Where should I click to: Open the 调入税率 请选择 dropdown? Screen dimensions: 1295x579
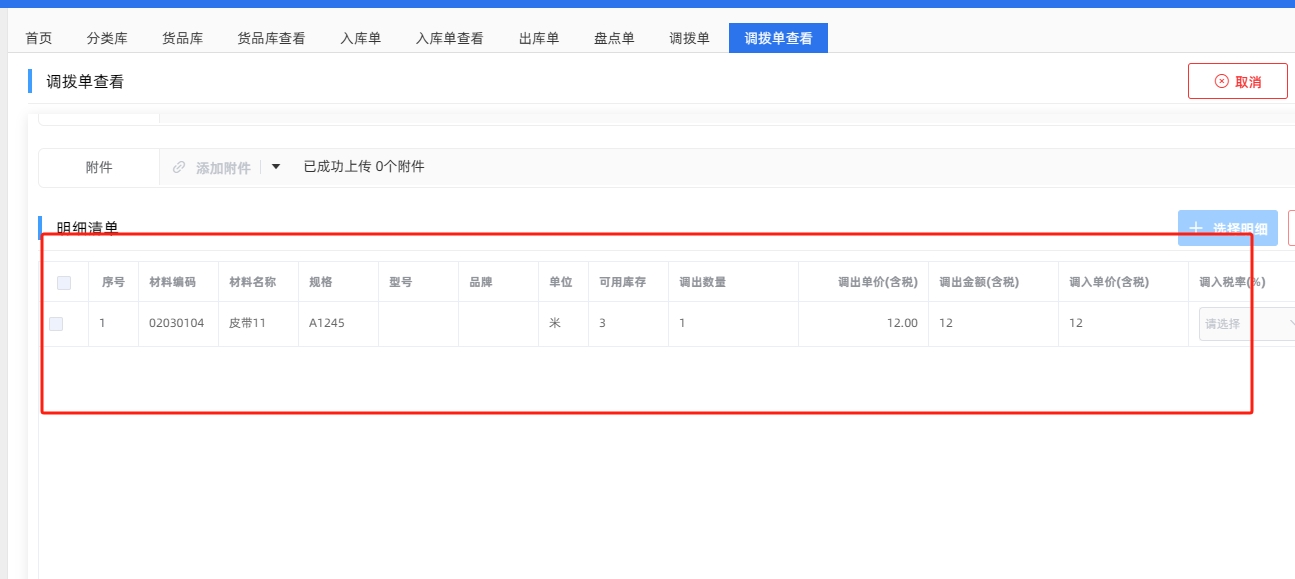point(1248,324)
